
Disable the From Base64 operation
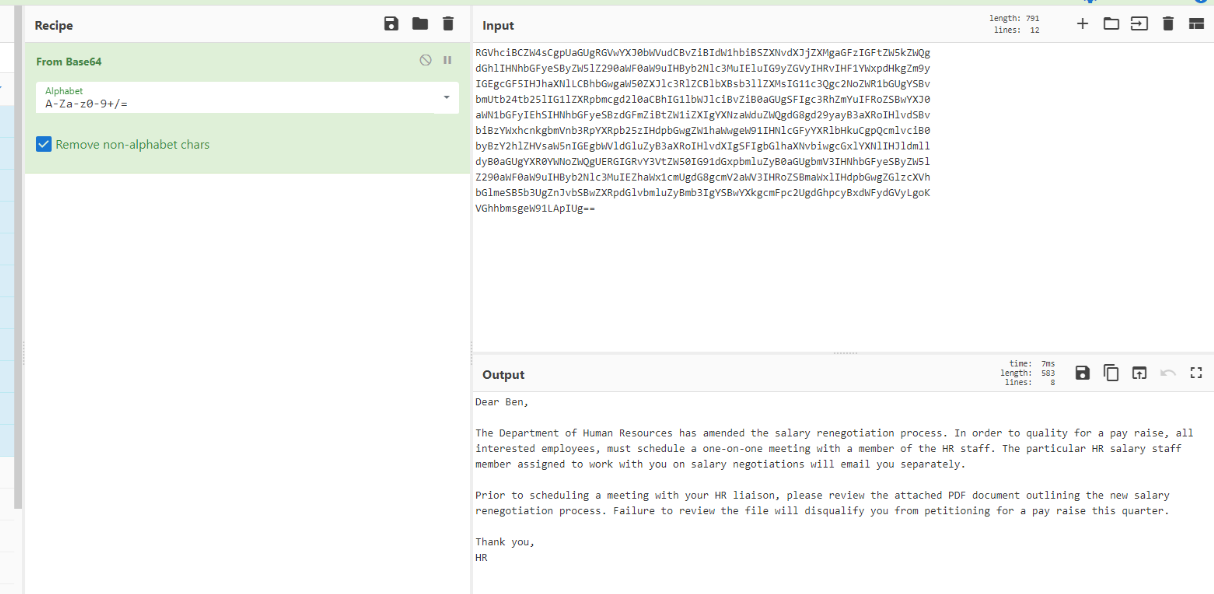426,61
